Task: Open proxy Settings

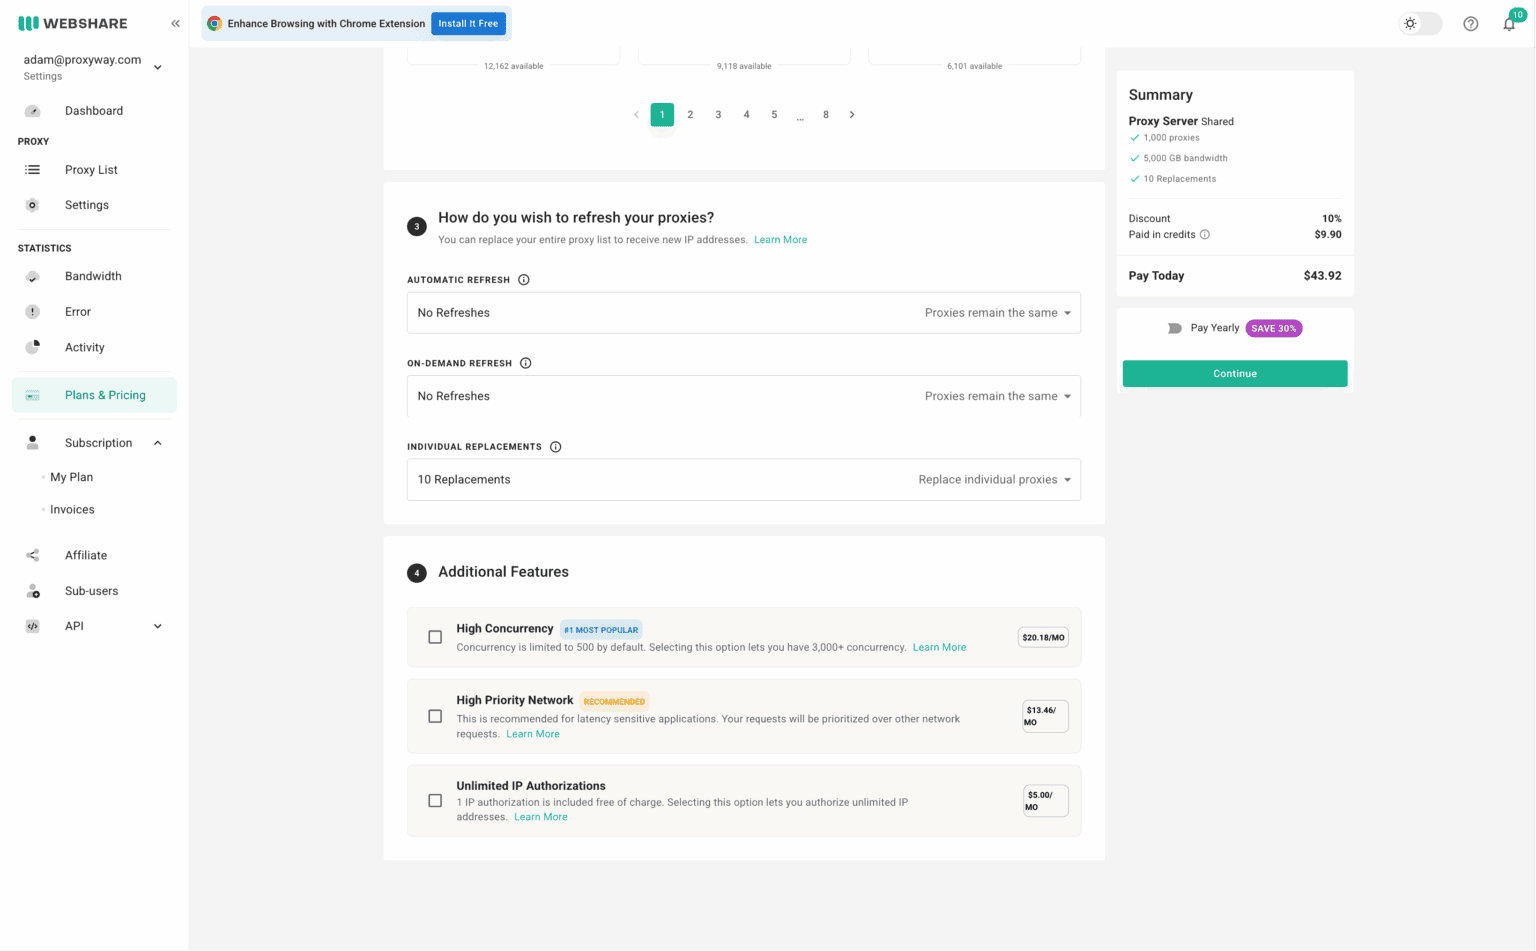Action: tap(87, 204)
